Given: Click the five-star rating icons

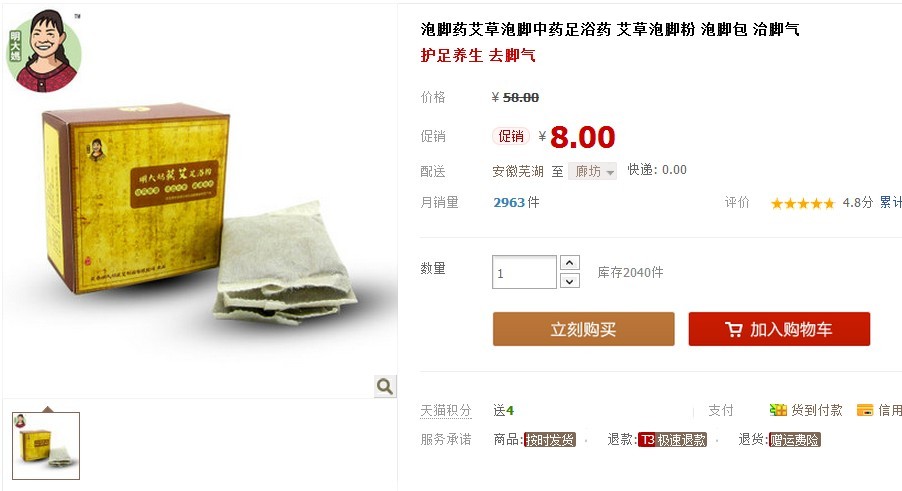Looking at the screenshot, I should (802, 203).
